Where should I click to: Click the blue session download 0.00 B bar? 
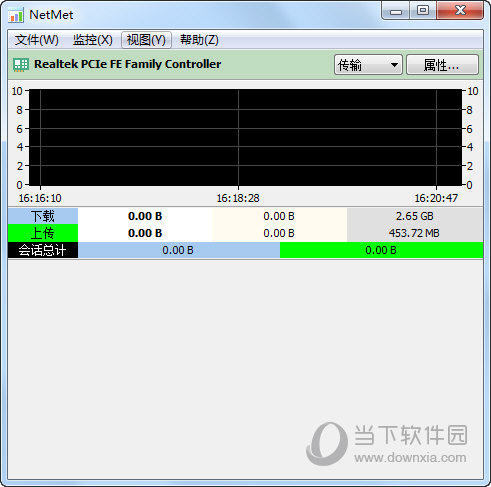179,250
